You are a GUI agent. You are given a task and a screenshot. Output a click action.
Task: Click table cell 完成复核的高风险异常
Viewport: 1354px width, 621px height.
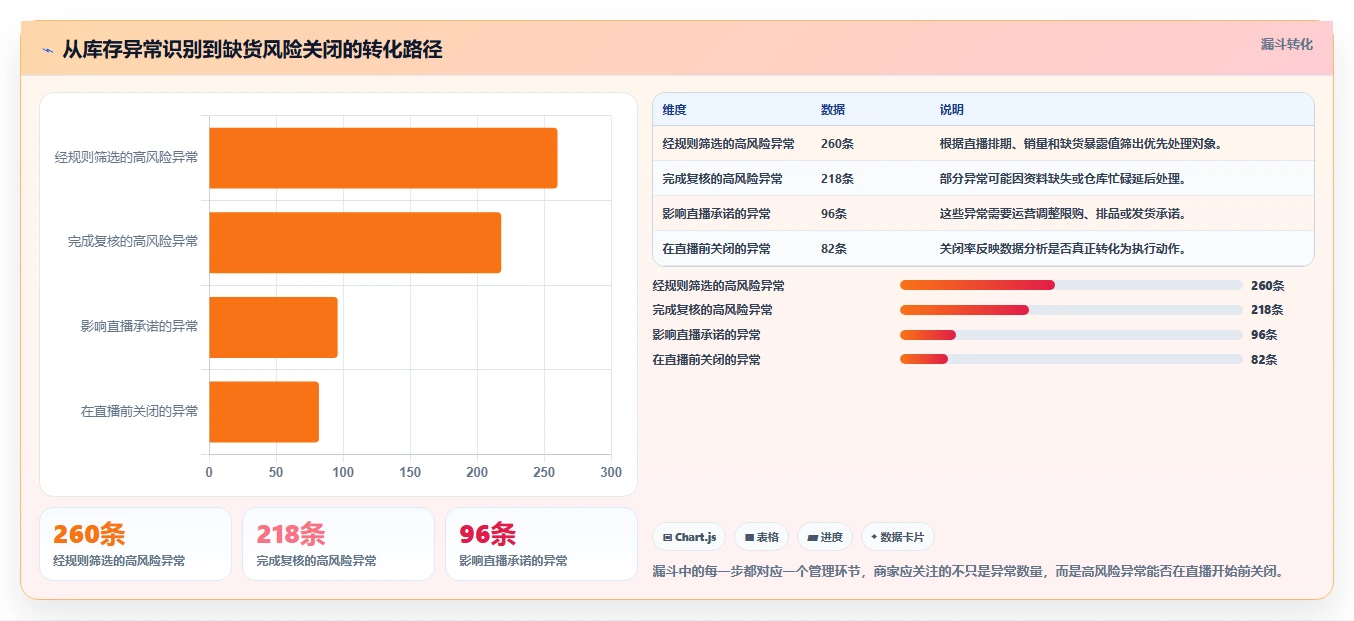pyautogui.click(x=722, y=179)
